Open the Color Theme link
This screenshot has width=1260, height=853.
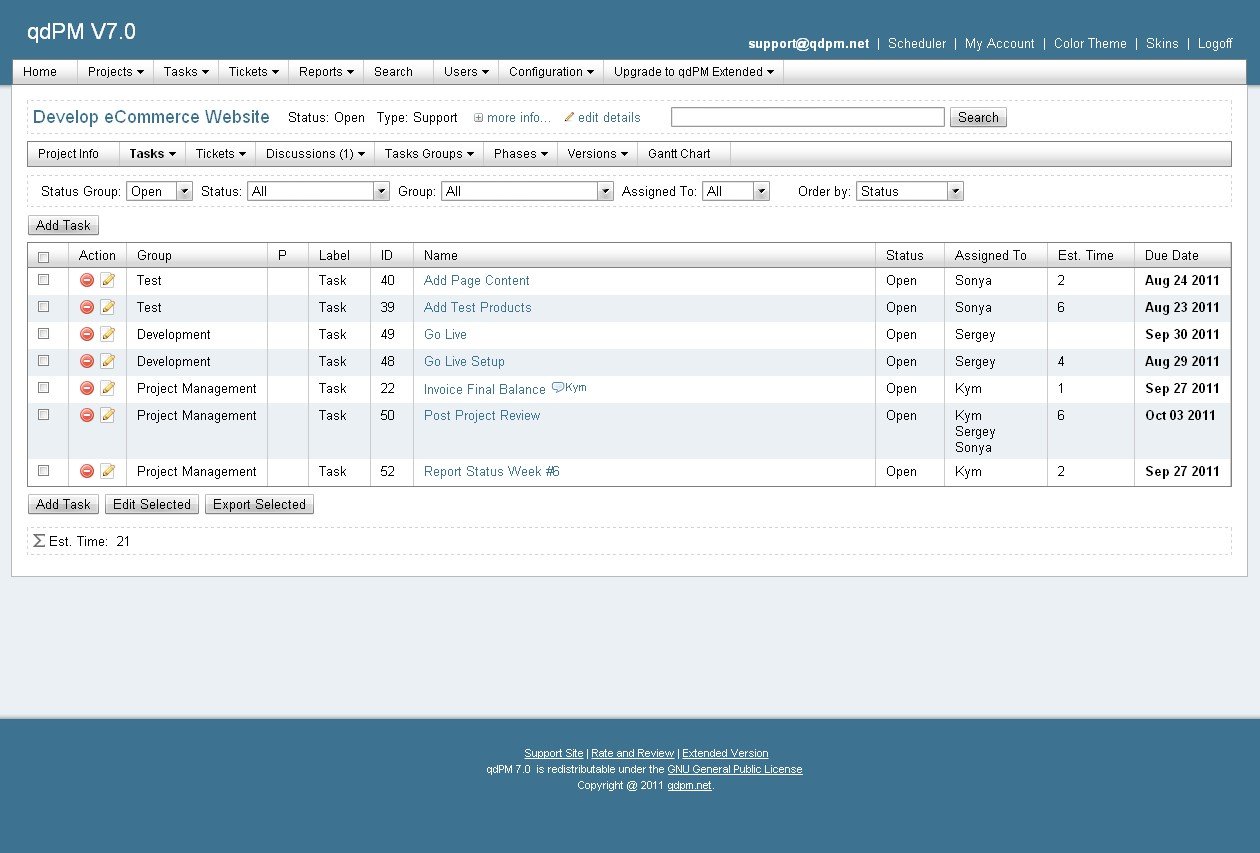click(1090, 44)
